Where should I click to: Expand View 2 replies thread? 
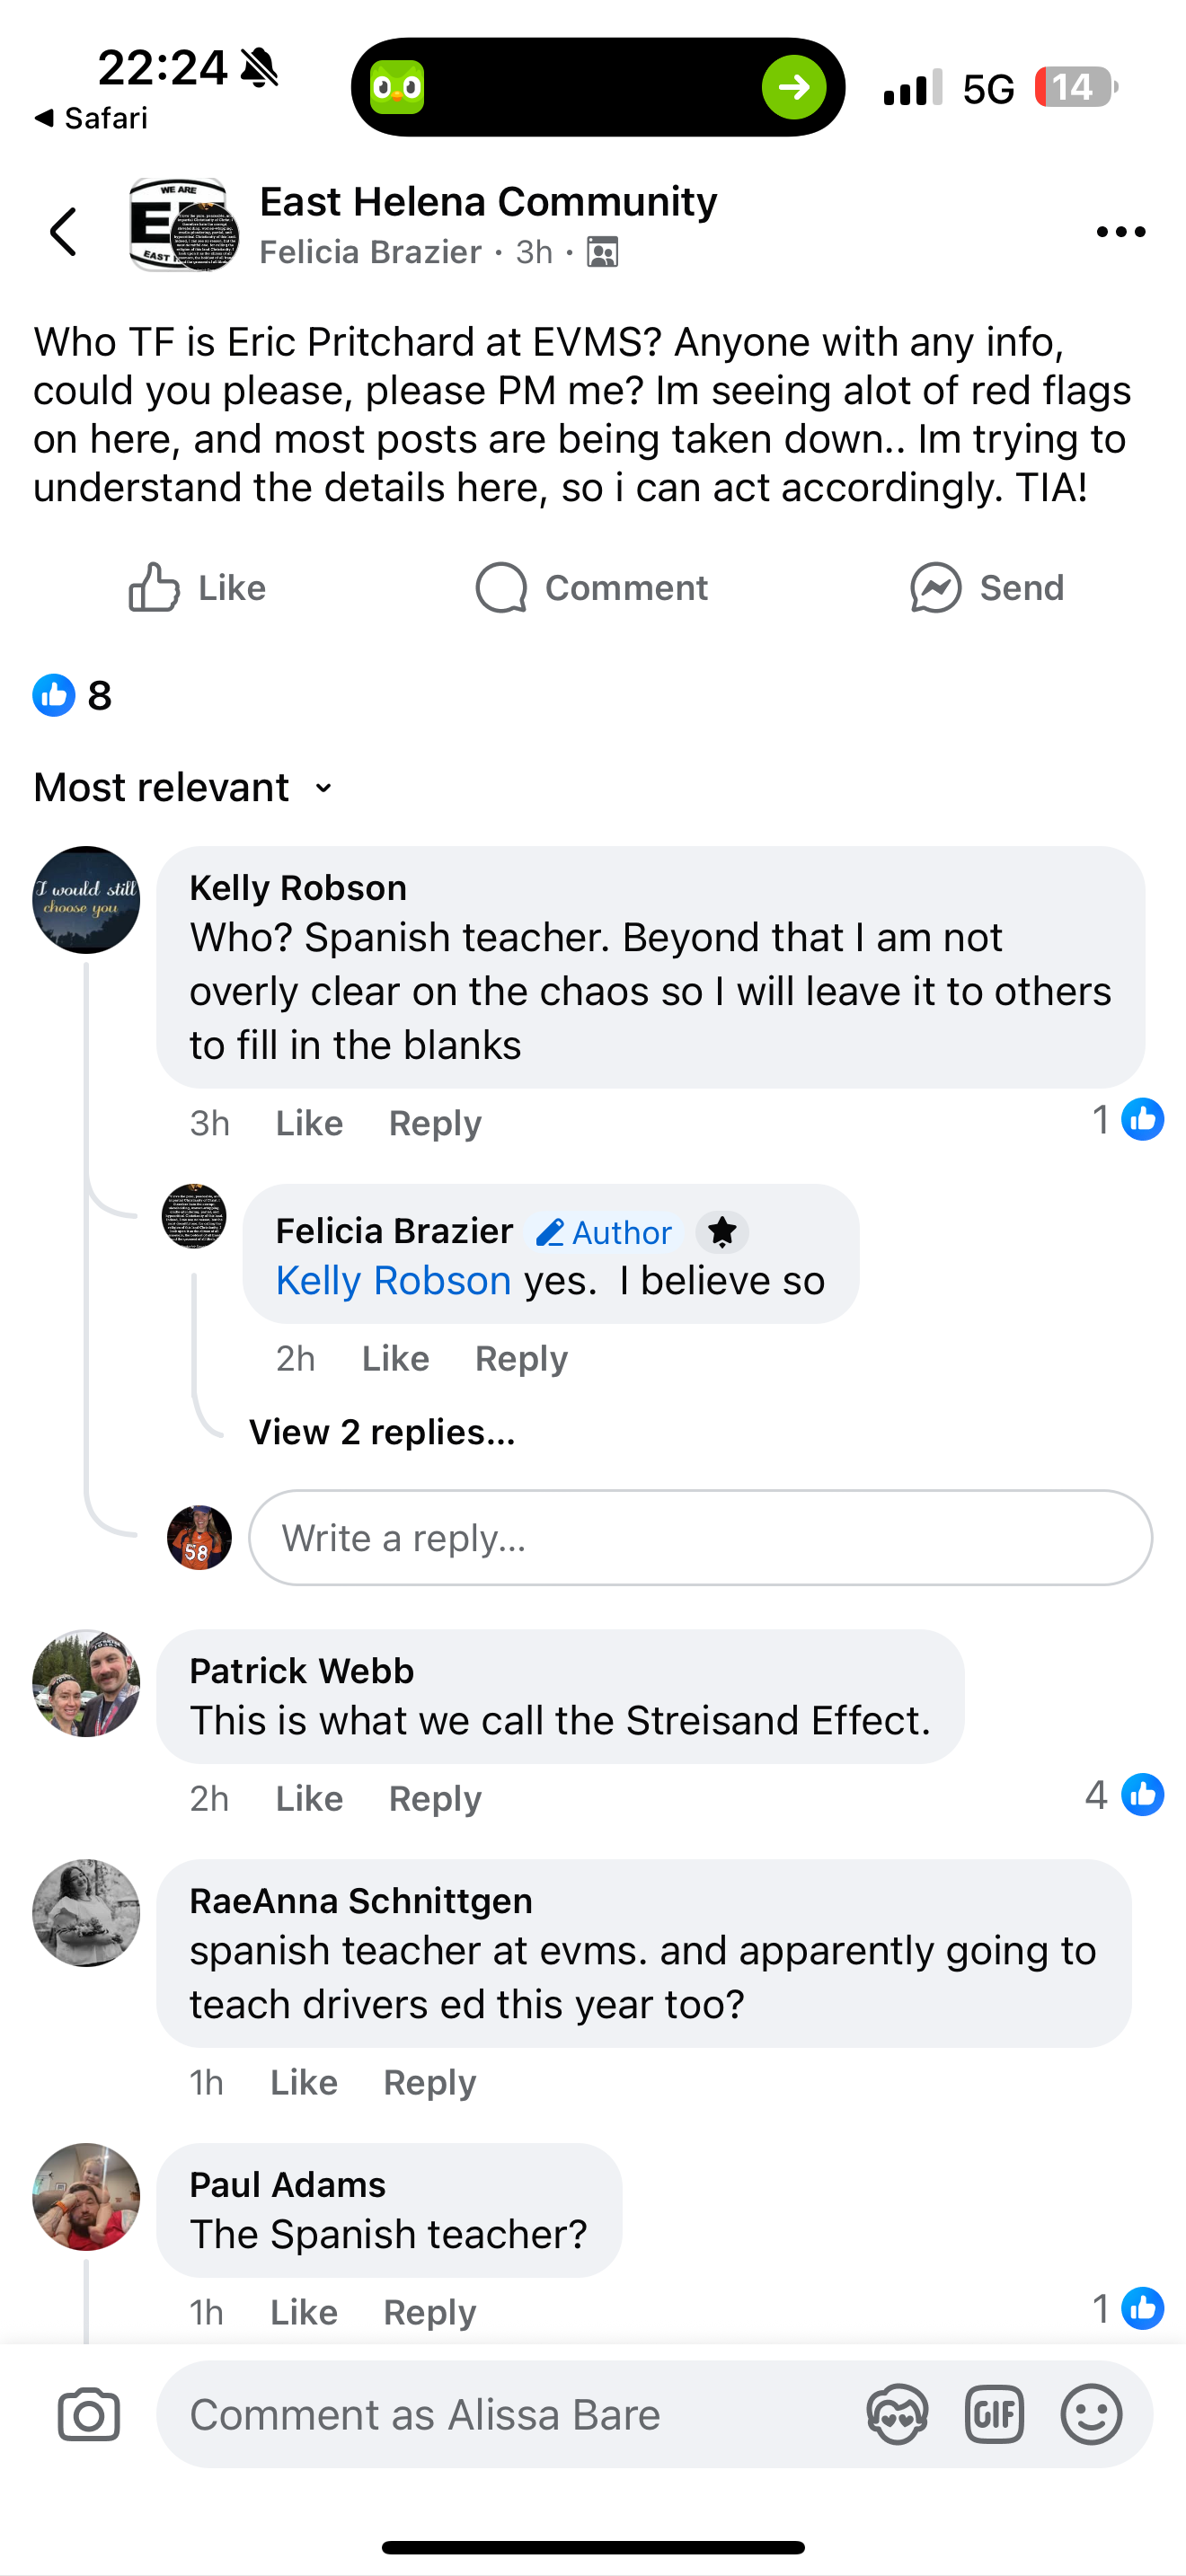pyautogui.click(x=382, y=1432)
